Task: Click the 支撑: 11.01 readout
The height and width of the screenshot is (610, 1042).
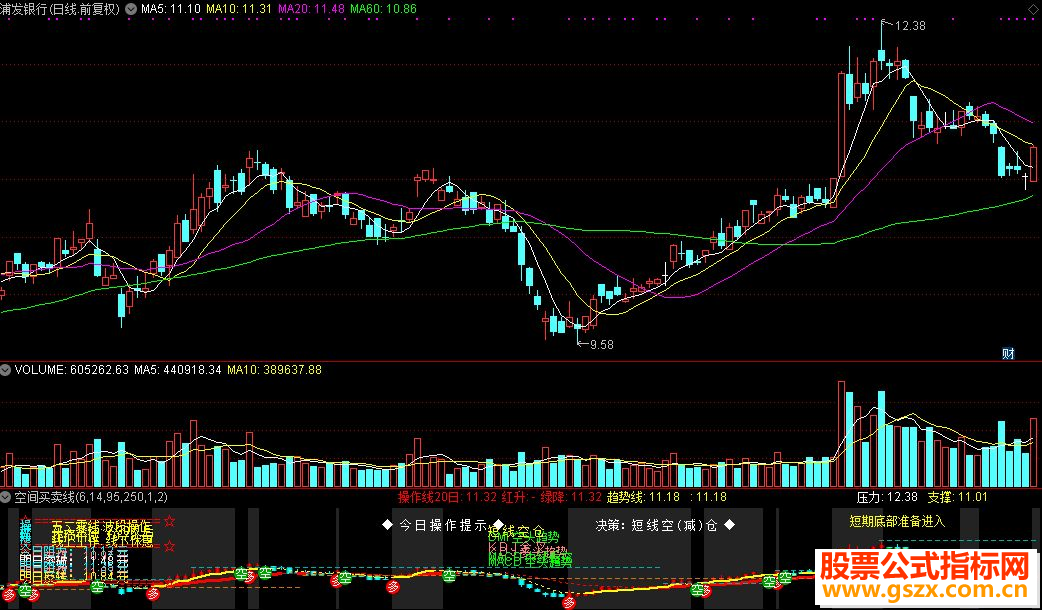Action: (x=958, y=496)
